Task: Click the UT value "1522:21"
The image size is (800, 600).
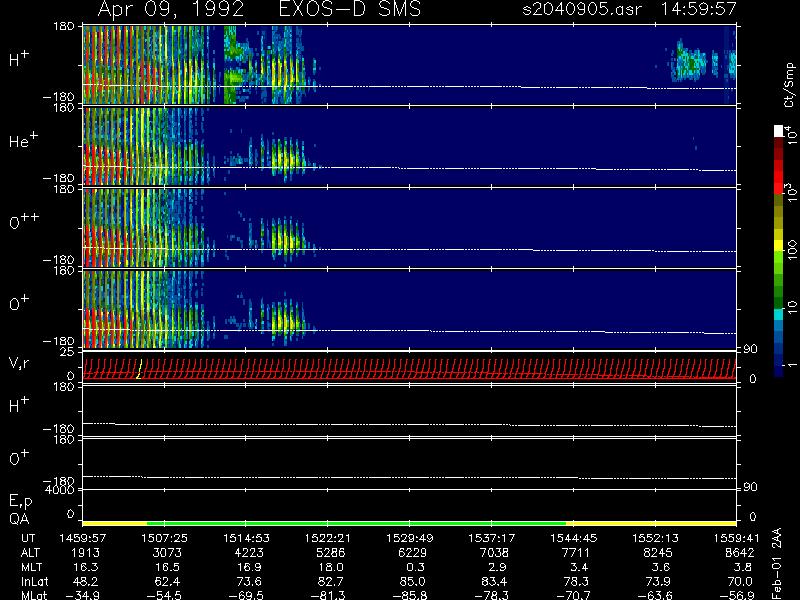Action: [328, 538]
